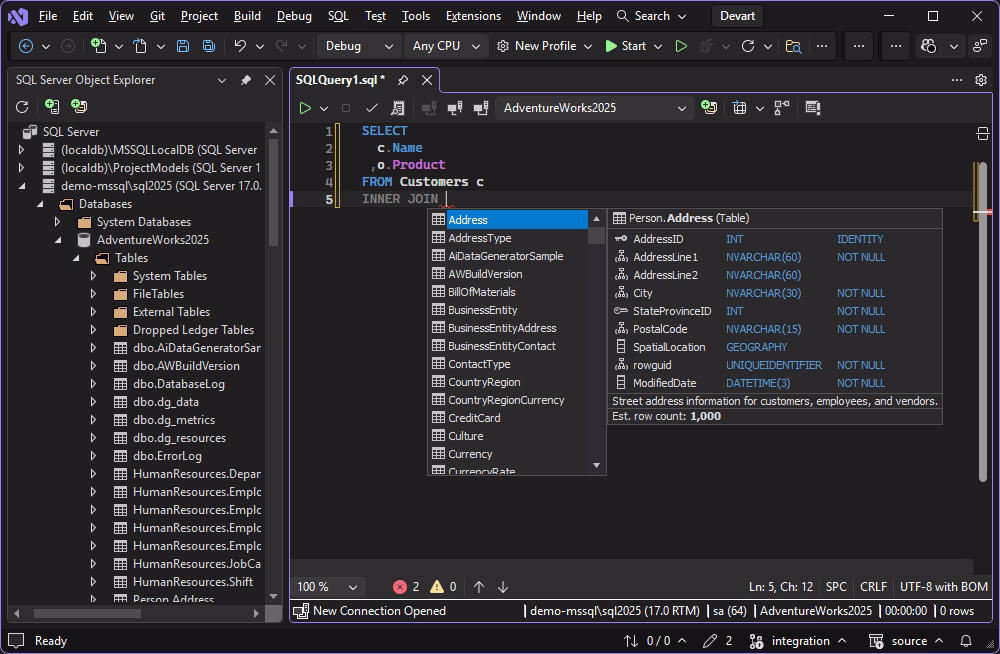Select the HumanResources.Shift table in the tree

193,582
